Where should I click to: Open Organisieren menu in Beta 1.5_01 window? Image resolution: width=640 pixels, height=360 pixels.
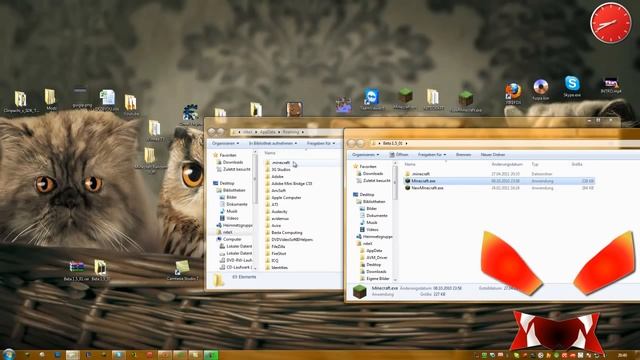click(365, 155)
